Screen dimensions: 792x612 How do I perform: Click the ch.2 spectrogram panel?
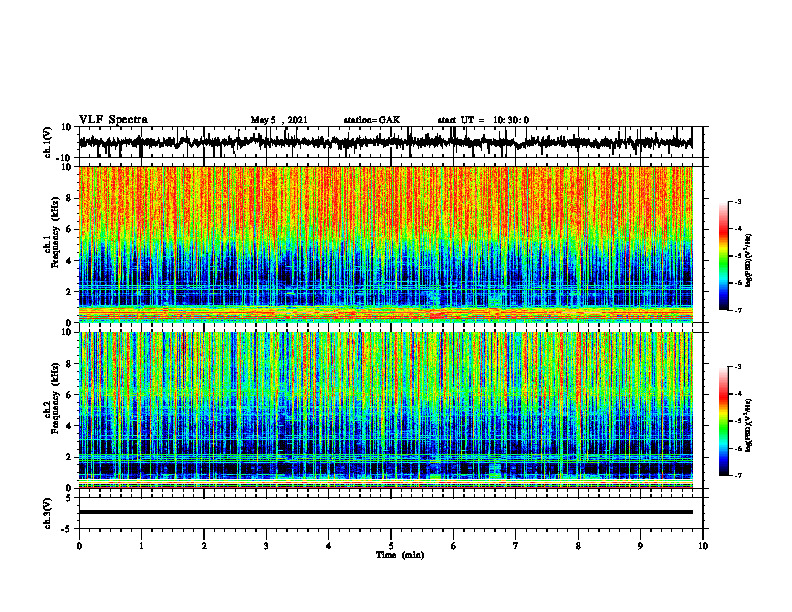click(x=385, y=410)
